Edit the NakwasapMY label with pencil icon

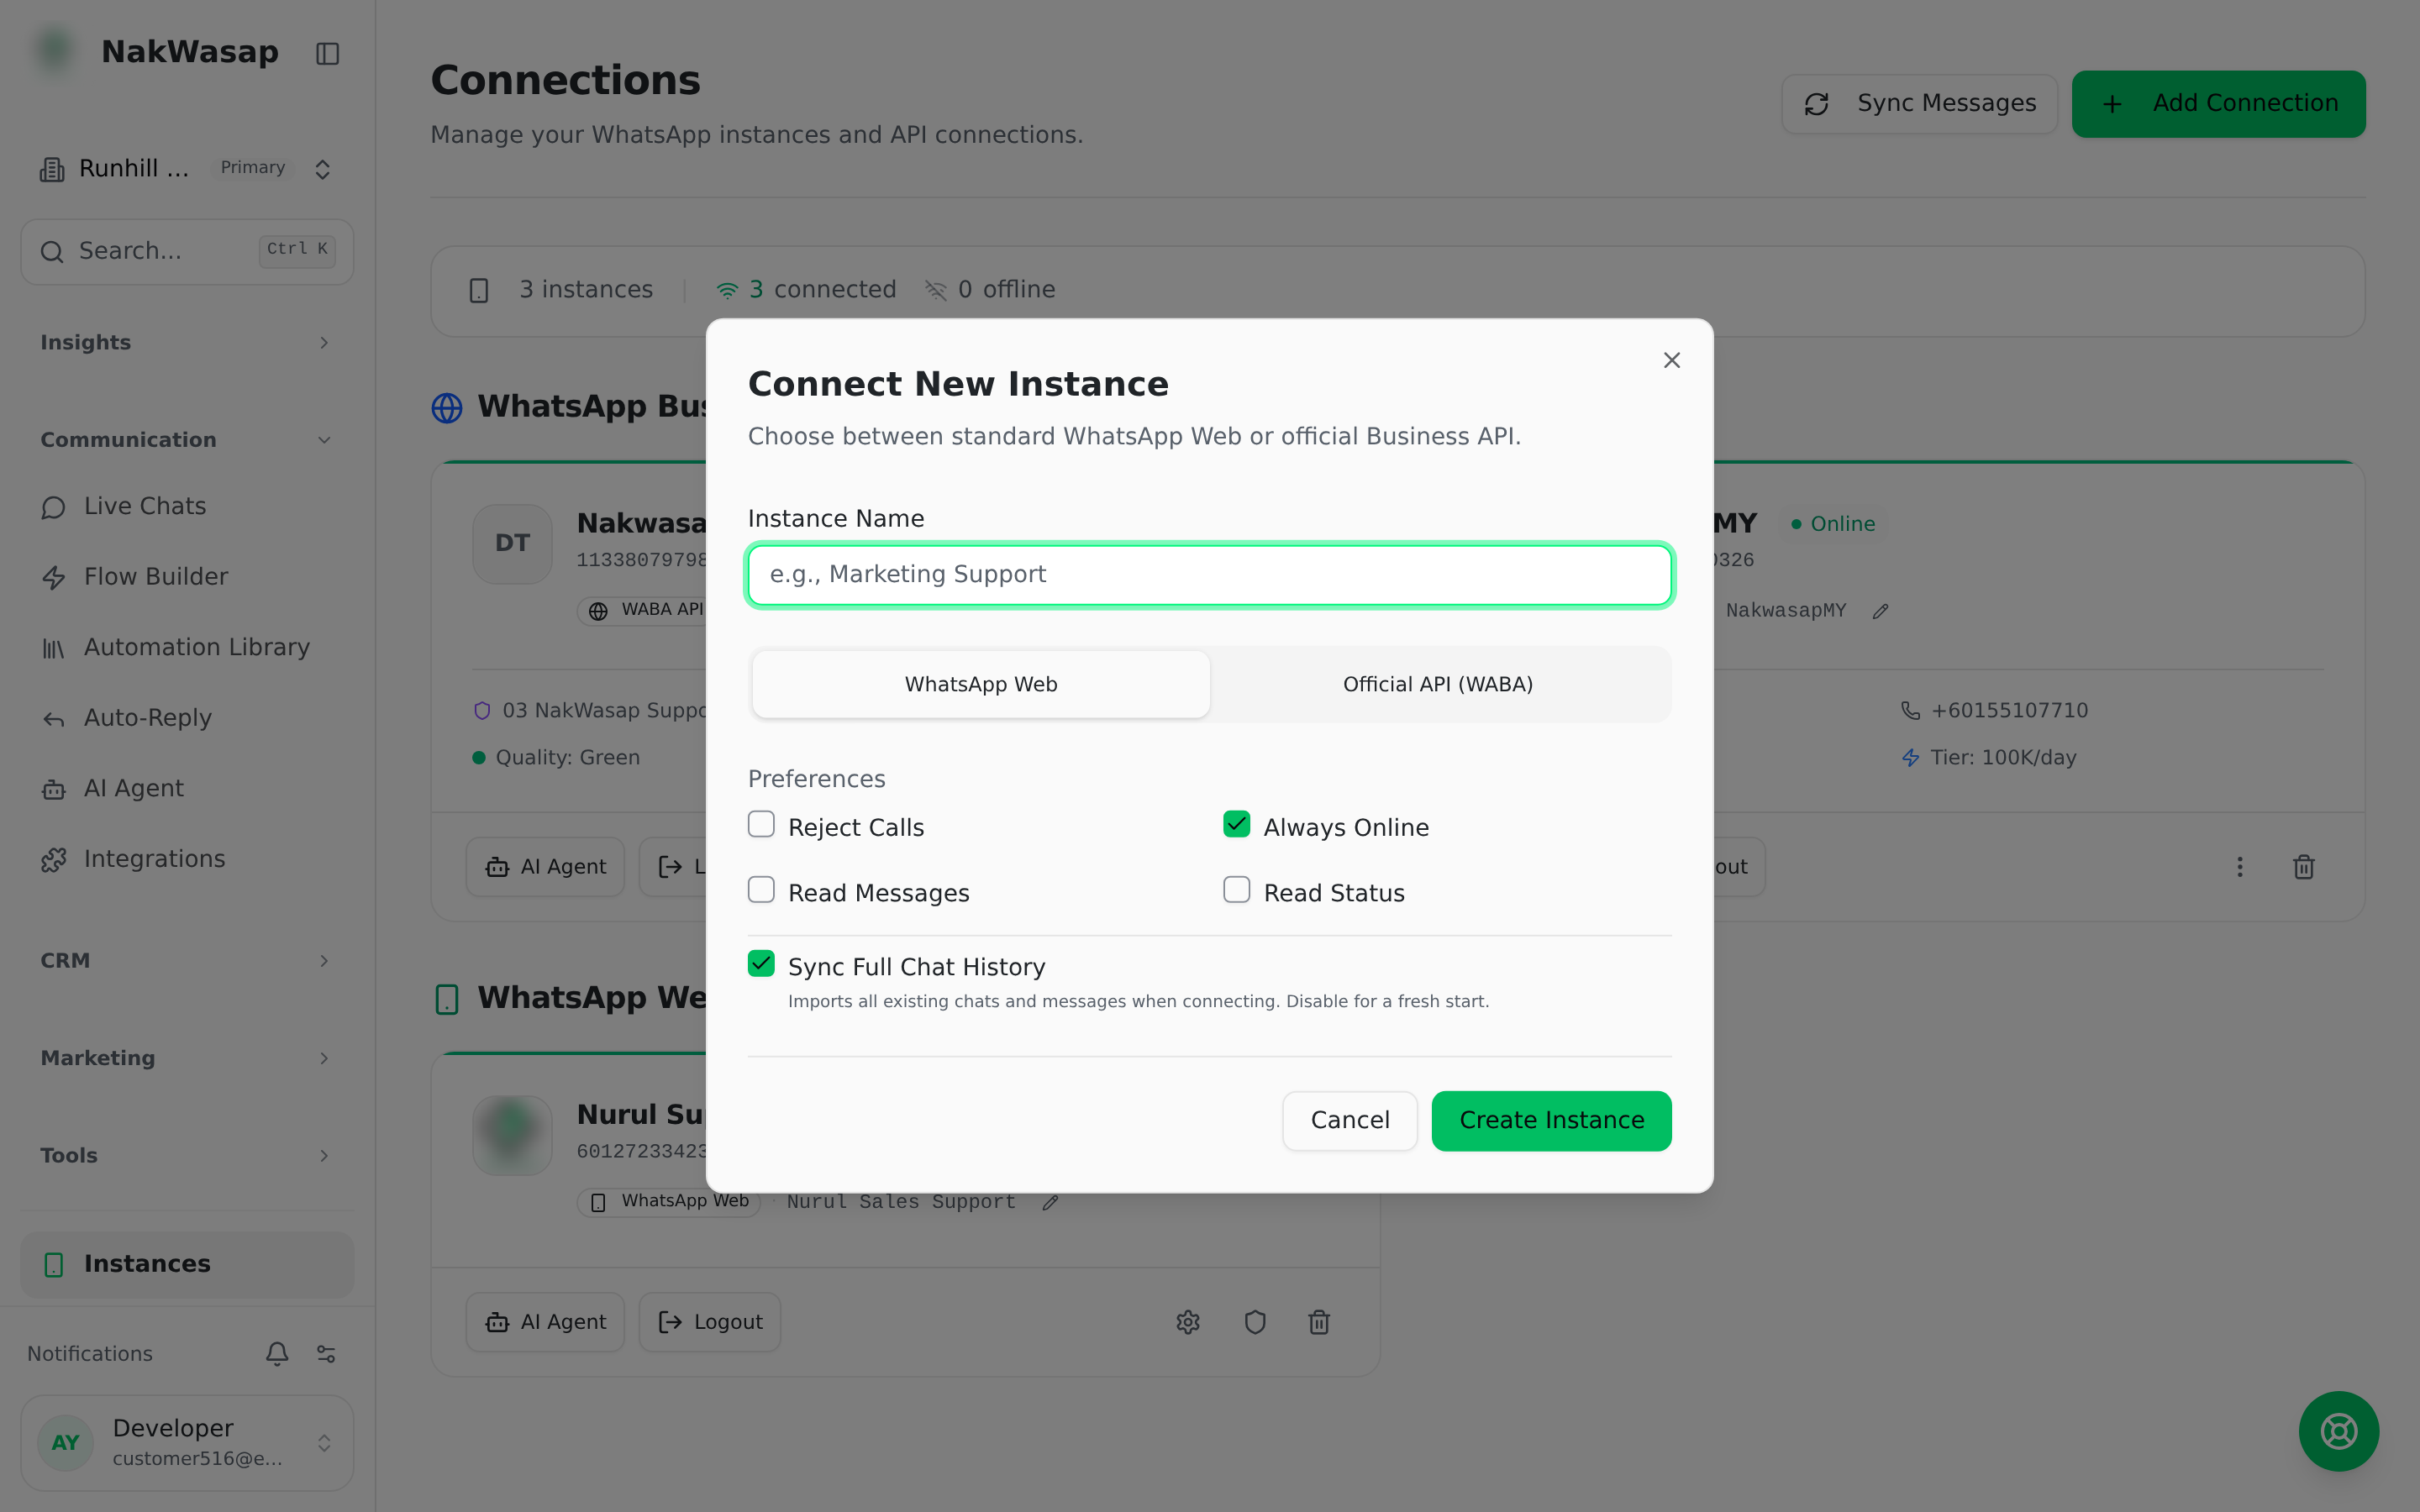click(x=1880, y=611)
